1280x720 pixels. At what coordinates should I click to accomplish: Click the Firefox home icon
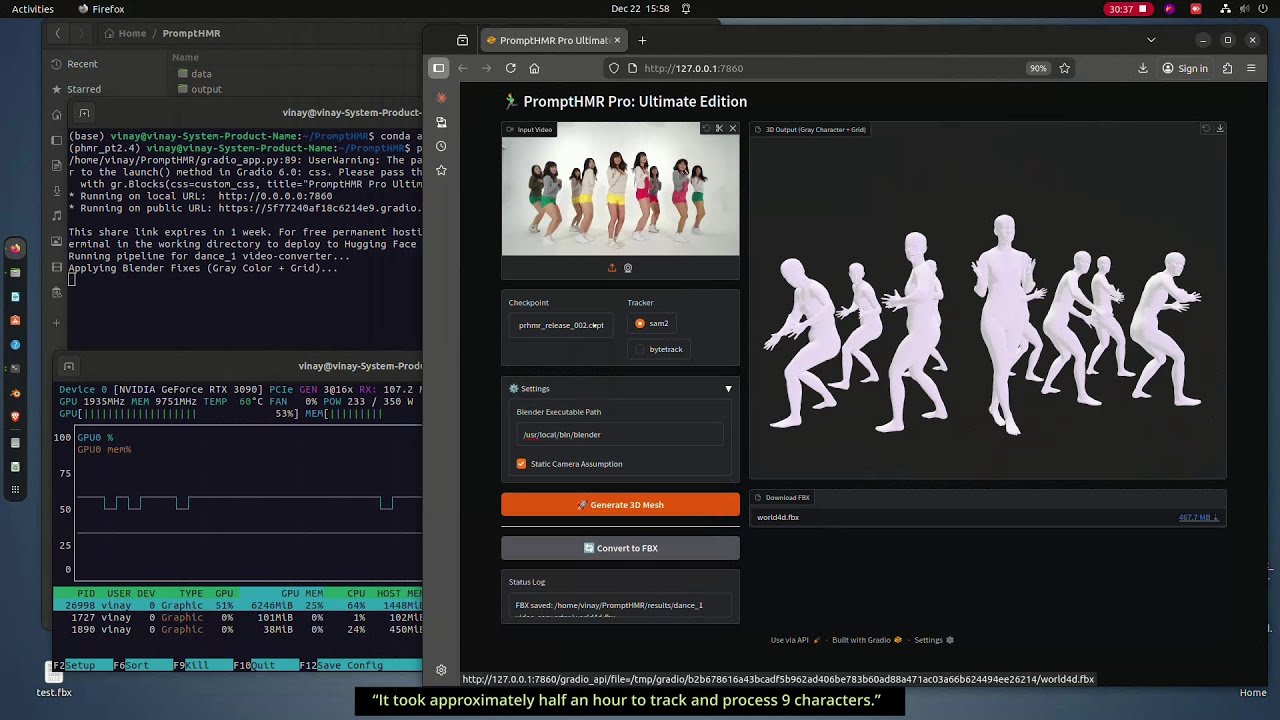click(534, 68)
